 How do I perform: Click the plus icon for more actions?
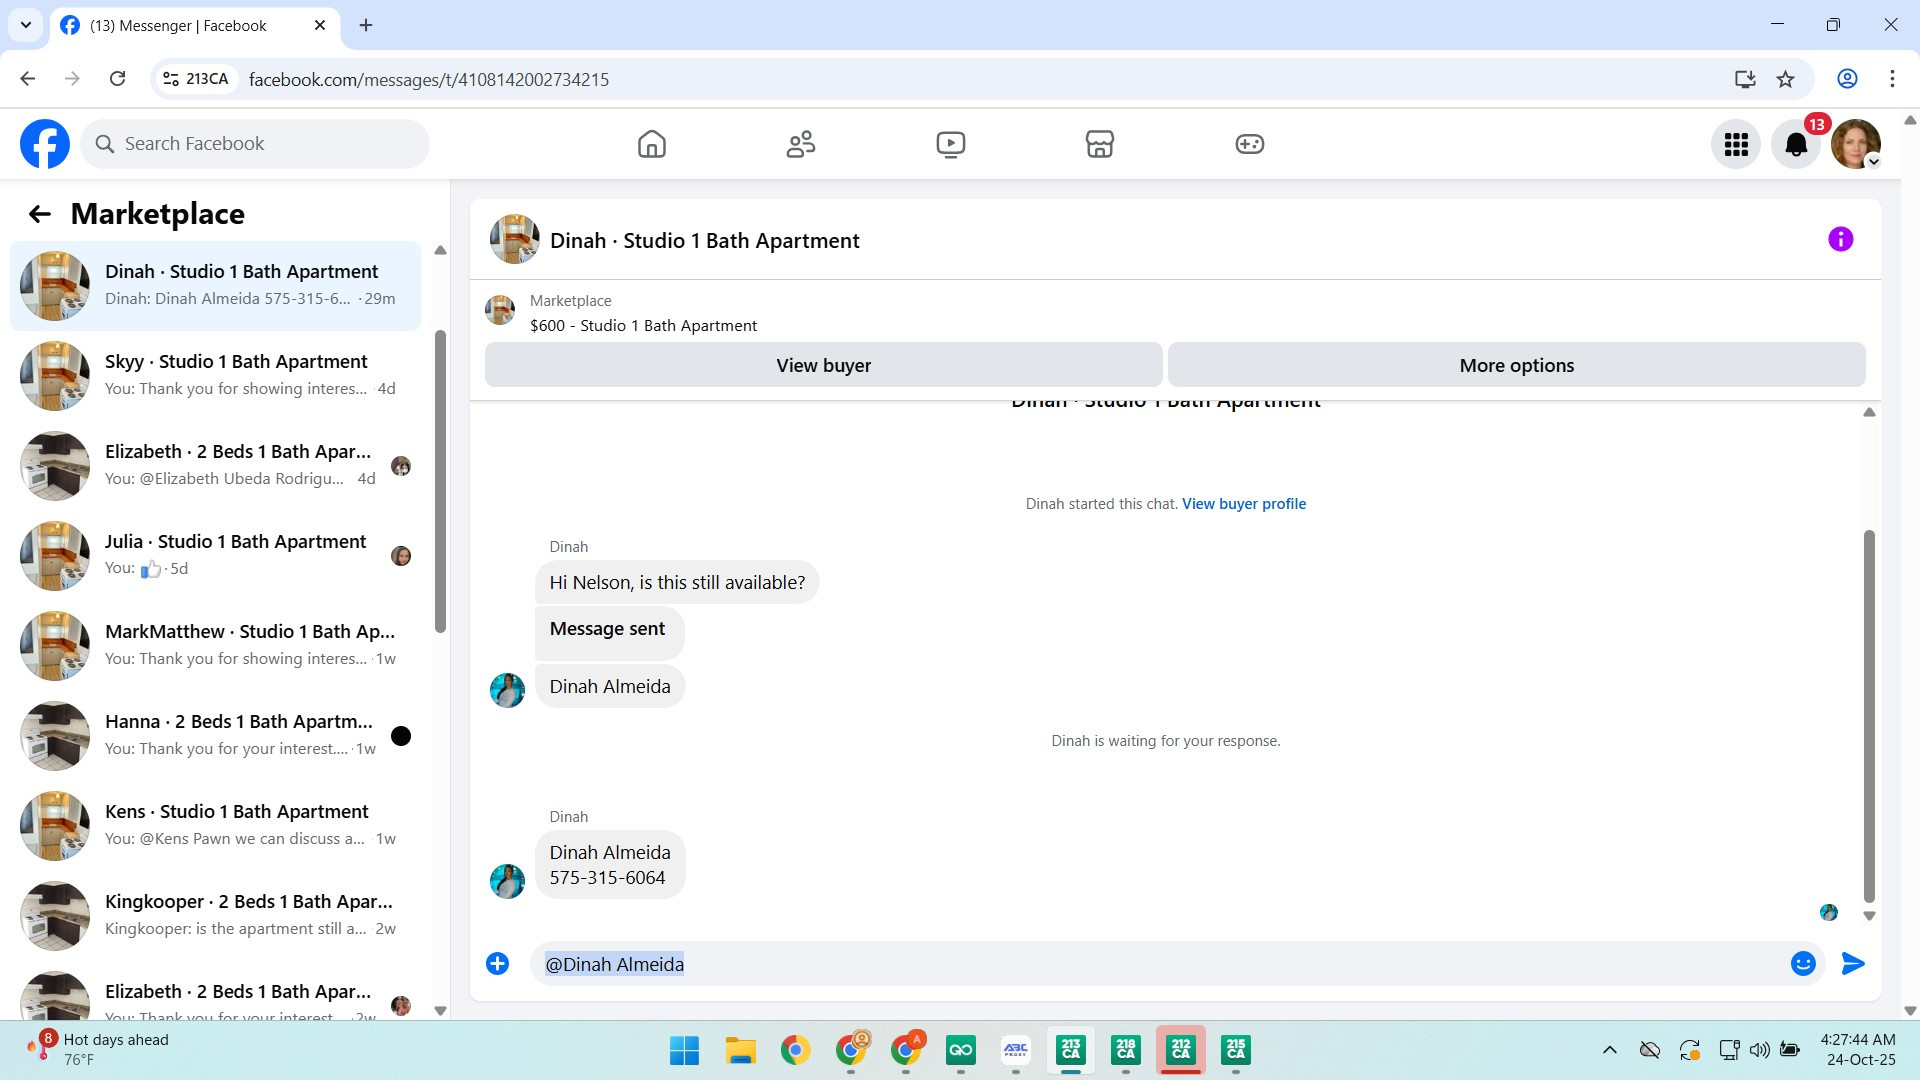497,964
